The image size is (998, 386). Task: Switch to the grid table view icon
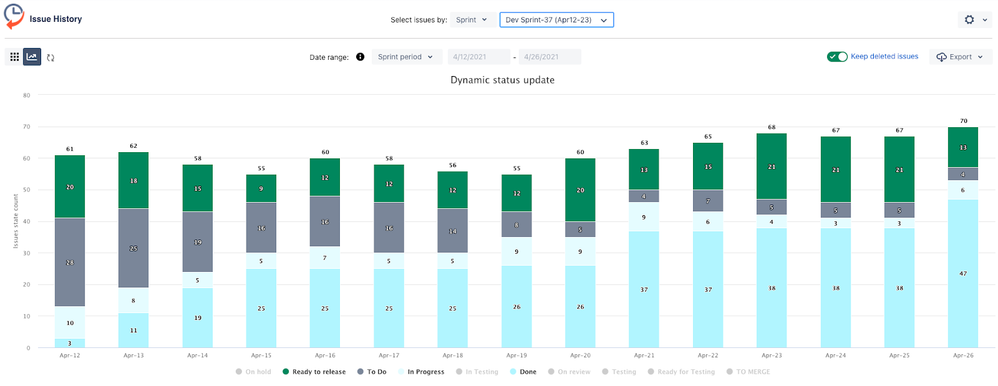click(15, 57)
